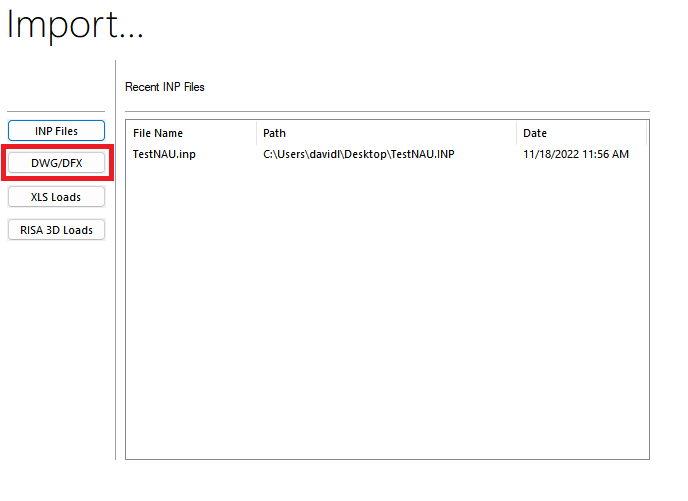
Task: Click empty area of the recent files list
Action: tap(385, 320)
